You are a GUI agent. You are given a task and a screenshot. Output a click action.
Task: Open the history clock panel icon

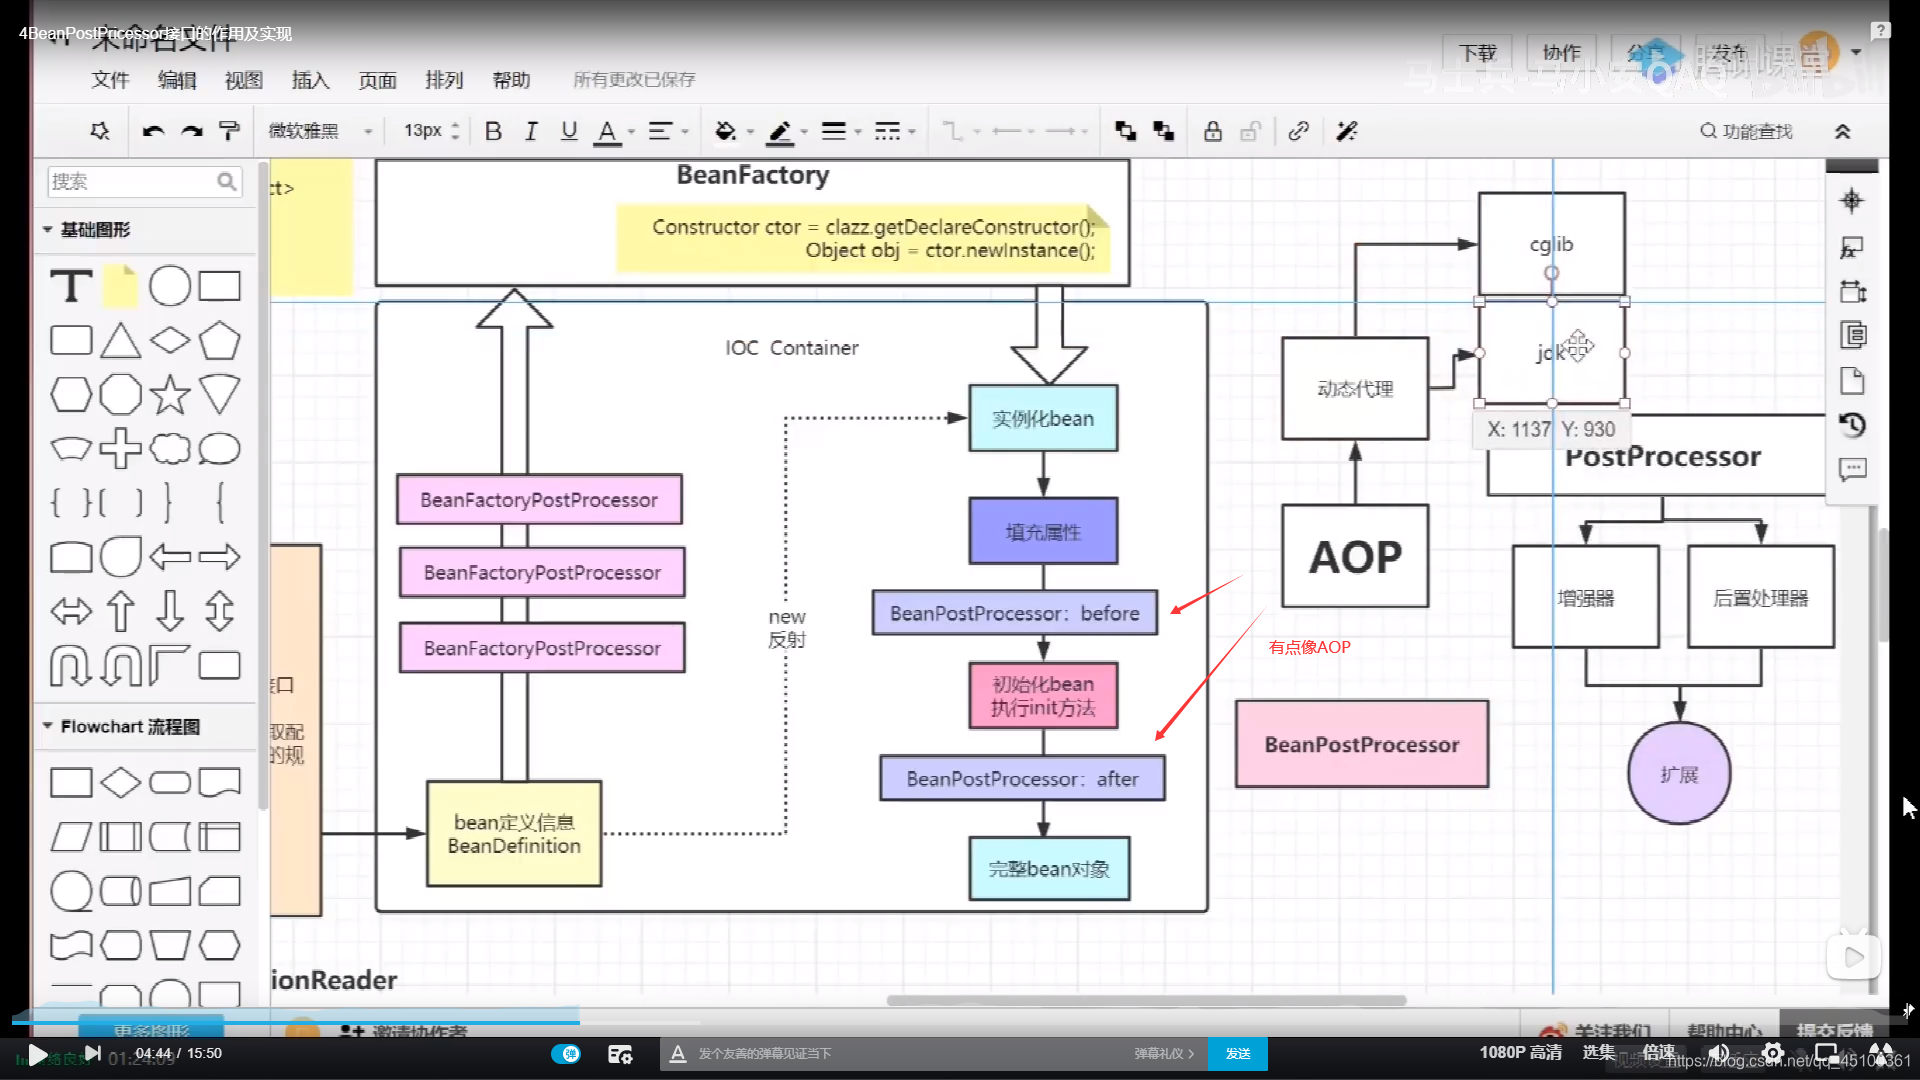tap(1852, 425)
